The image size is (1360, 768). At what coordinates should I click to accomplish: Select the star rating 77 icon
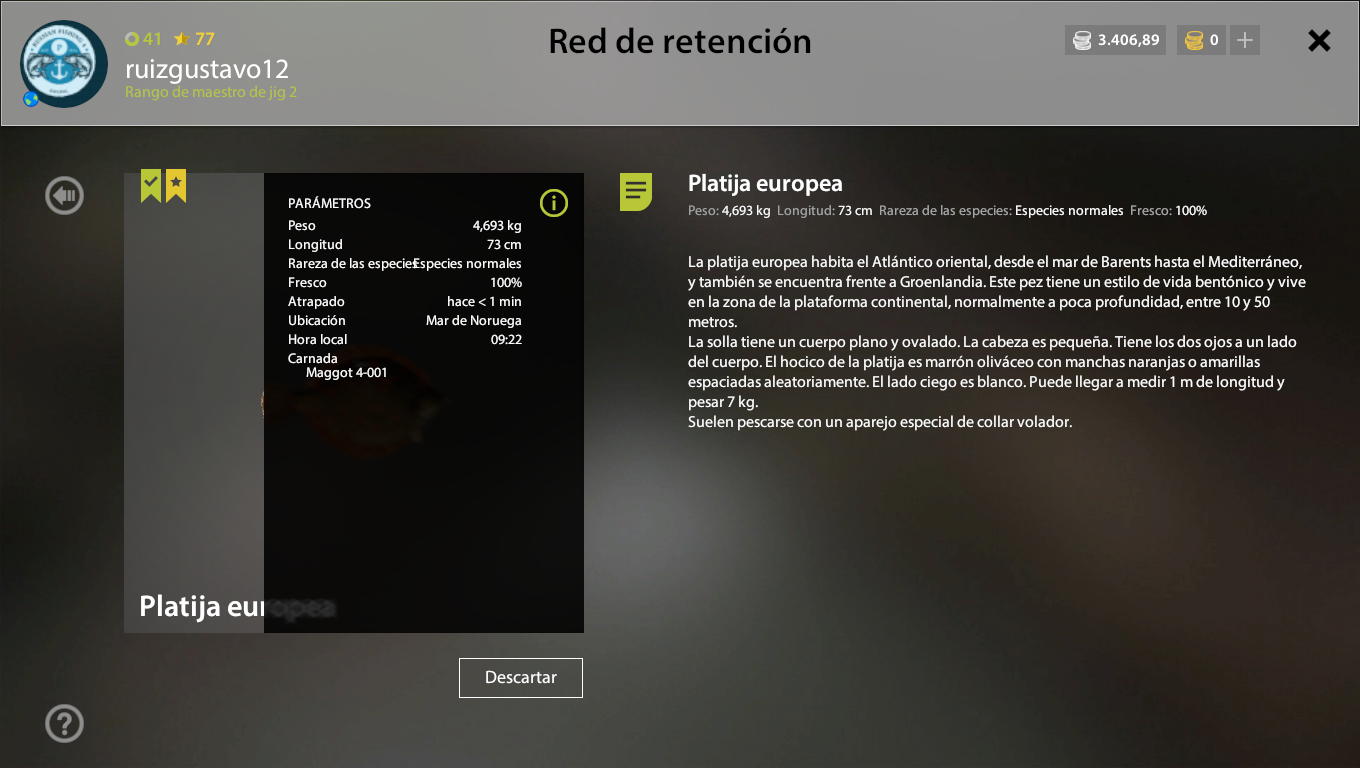[181, 39]
